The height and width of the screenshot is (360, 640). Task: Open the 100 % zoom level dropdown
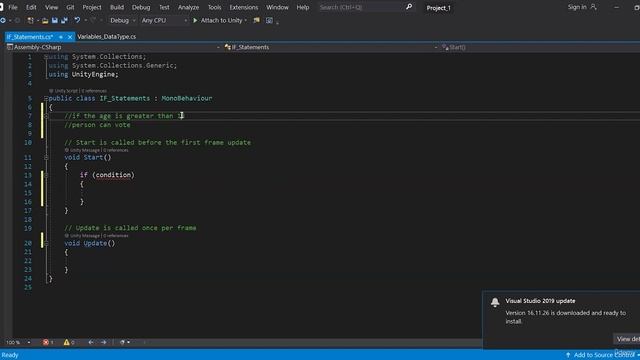[x=18, y=342]
